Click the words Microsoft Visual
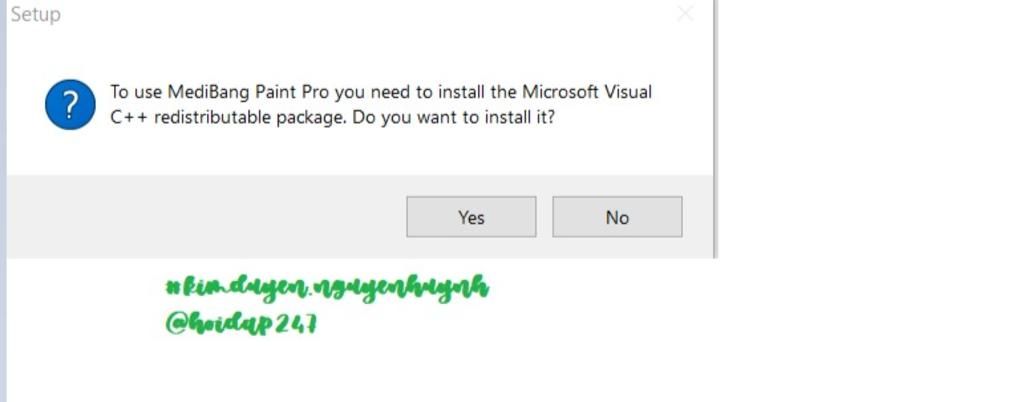The image size is (1024, 402). [587, 92]
